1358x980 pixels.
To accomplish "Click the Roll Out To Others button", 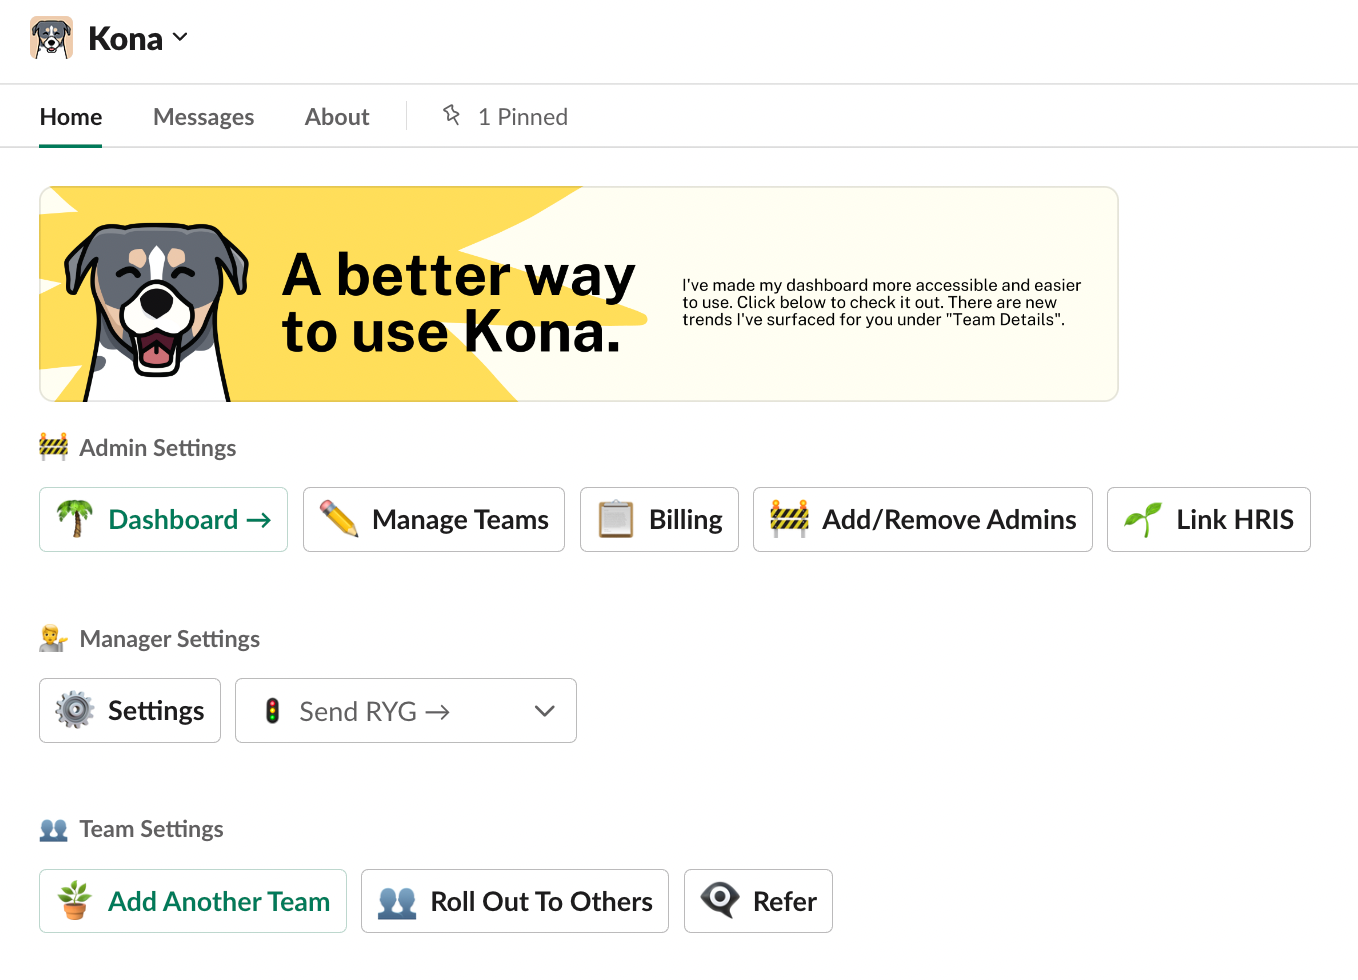I will (x=514, y=901).
